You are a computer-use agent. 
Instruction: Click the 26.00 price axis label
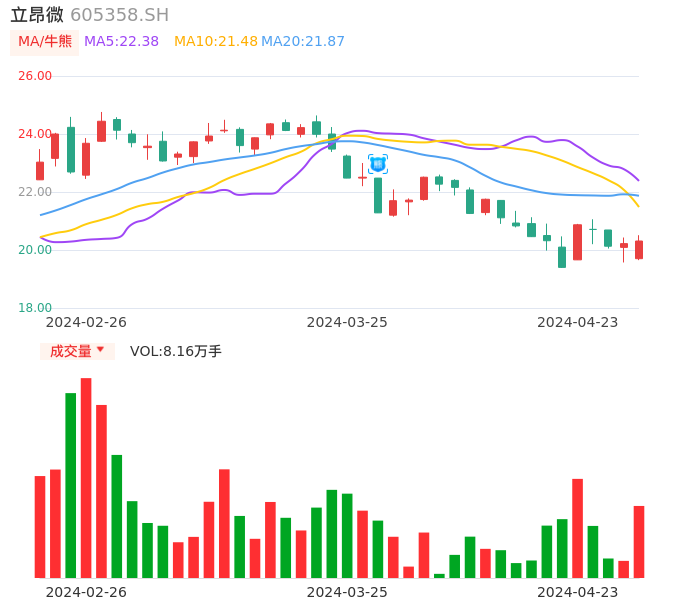click(35, 76)
